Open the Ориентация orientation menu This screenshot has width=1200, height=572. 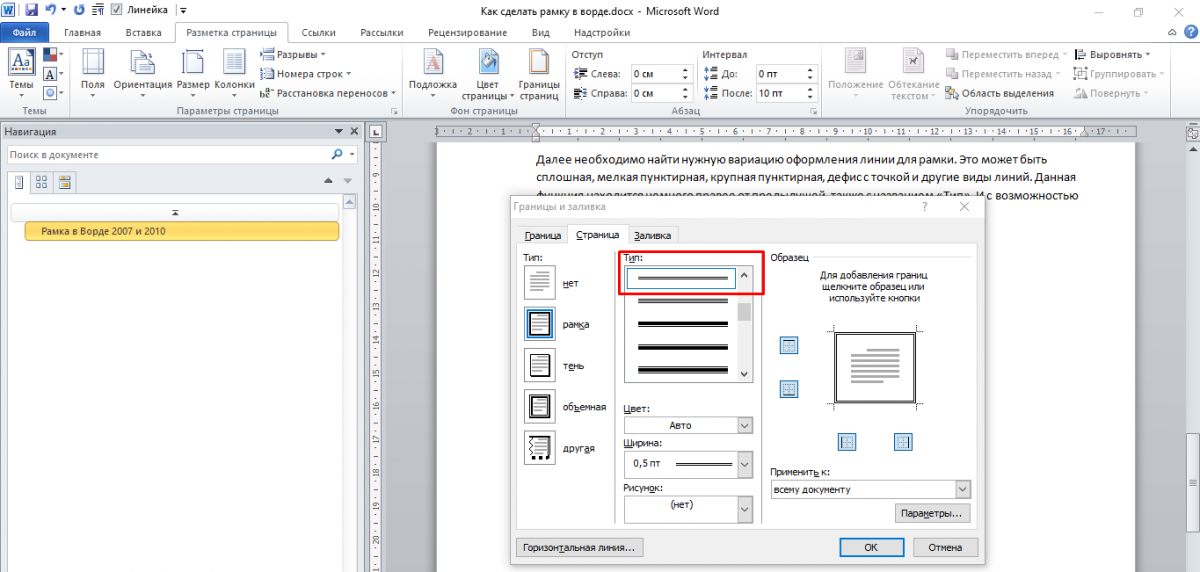143,71
